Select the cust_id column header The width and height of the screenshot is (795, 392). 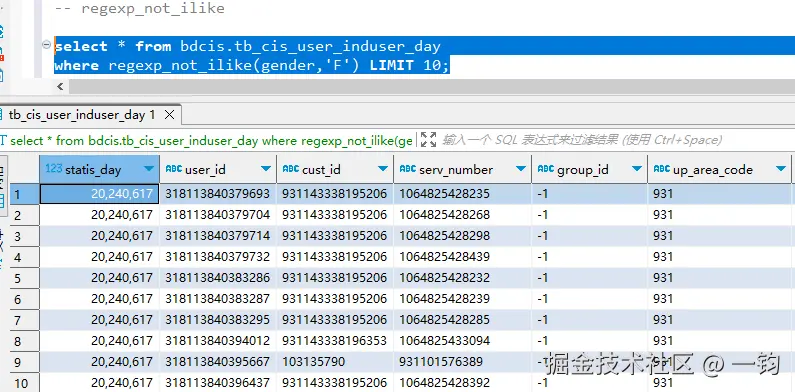click(x=335, y=169)
